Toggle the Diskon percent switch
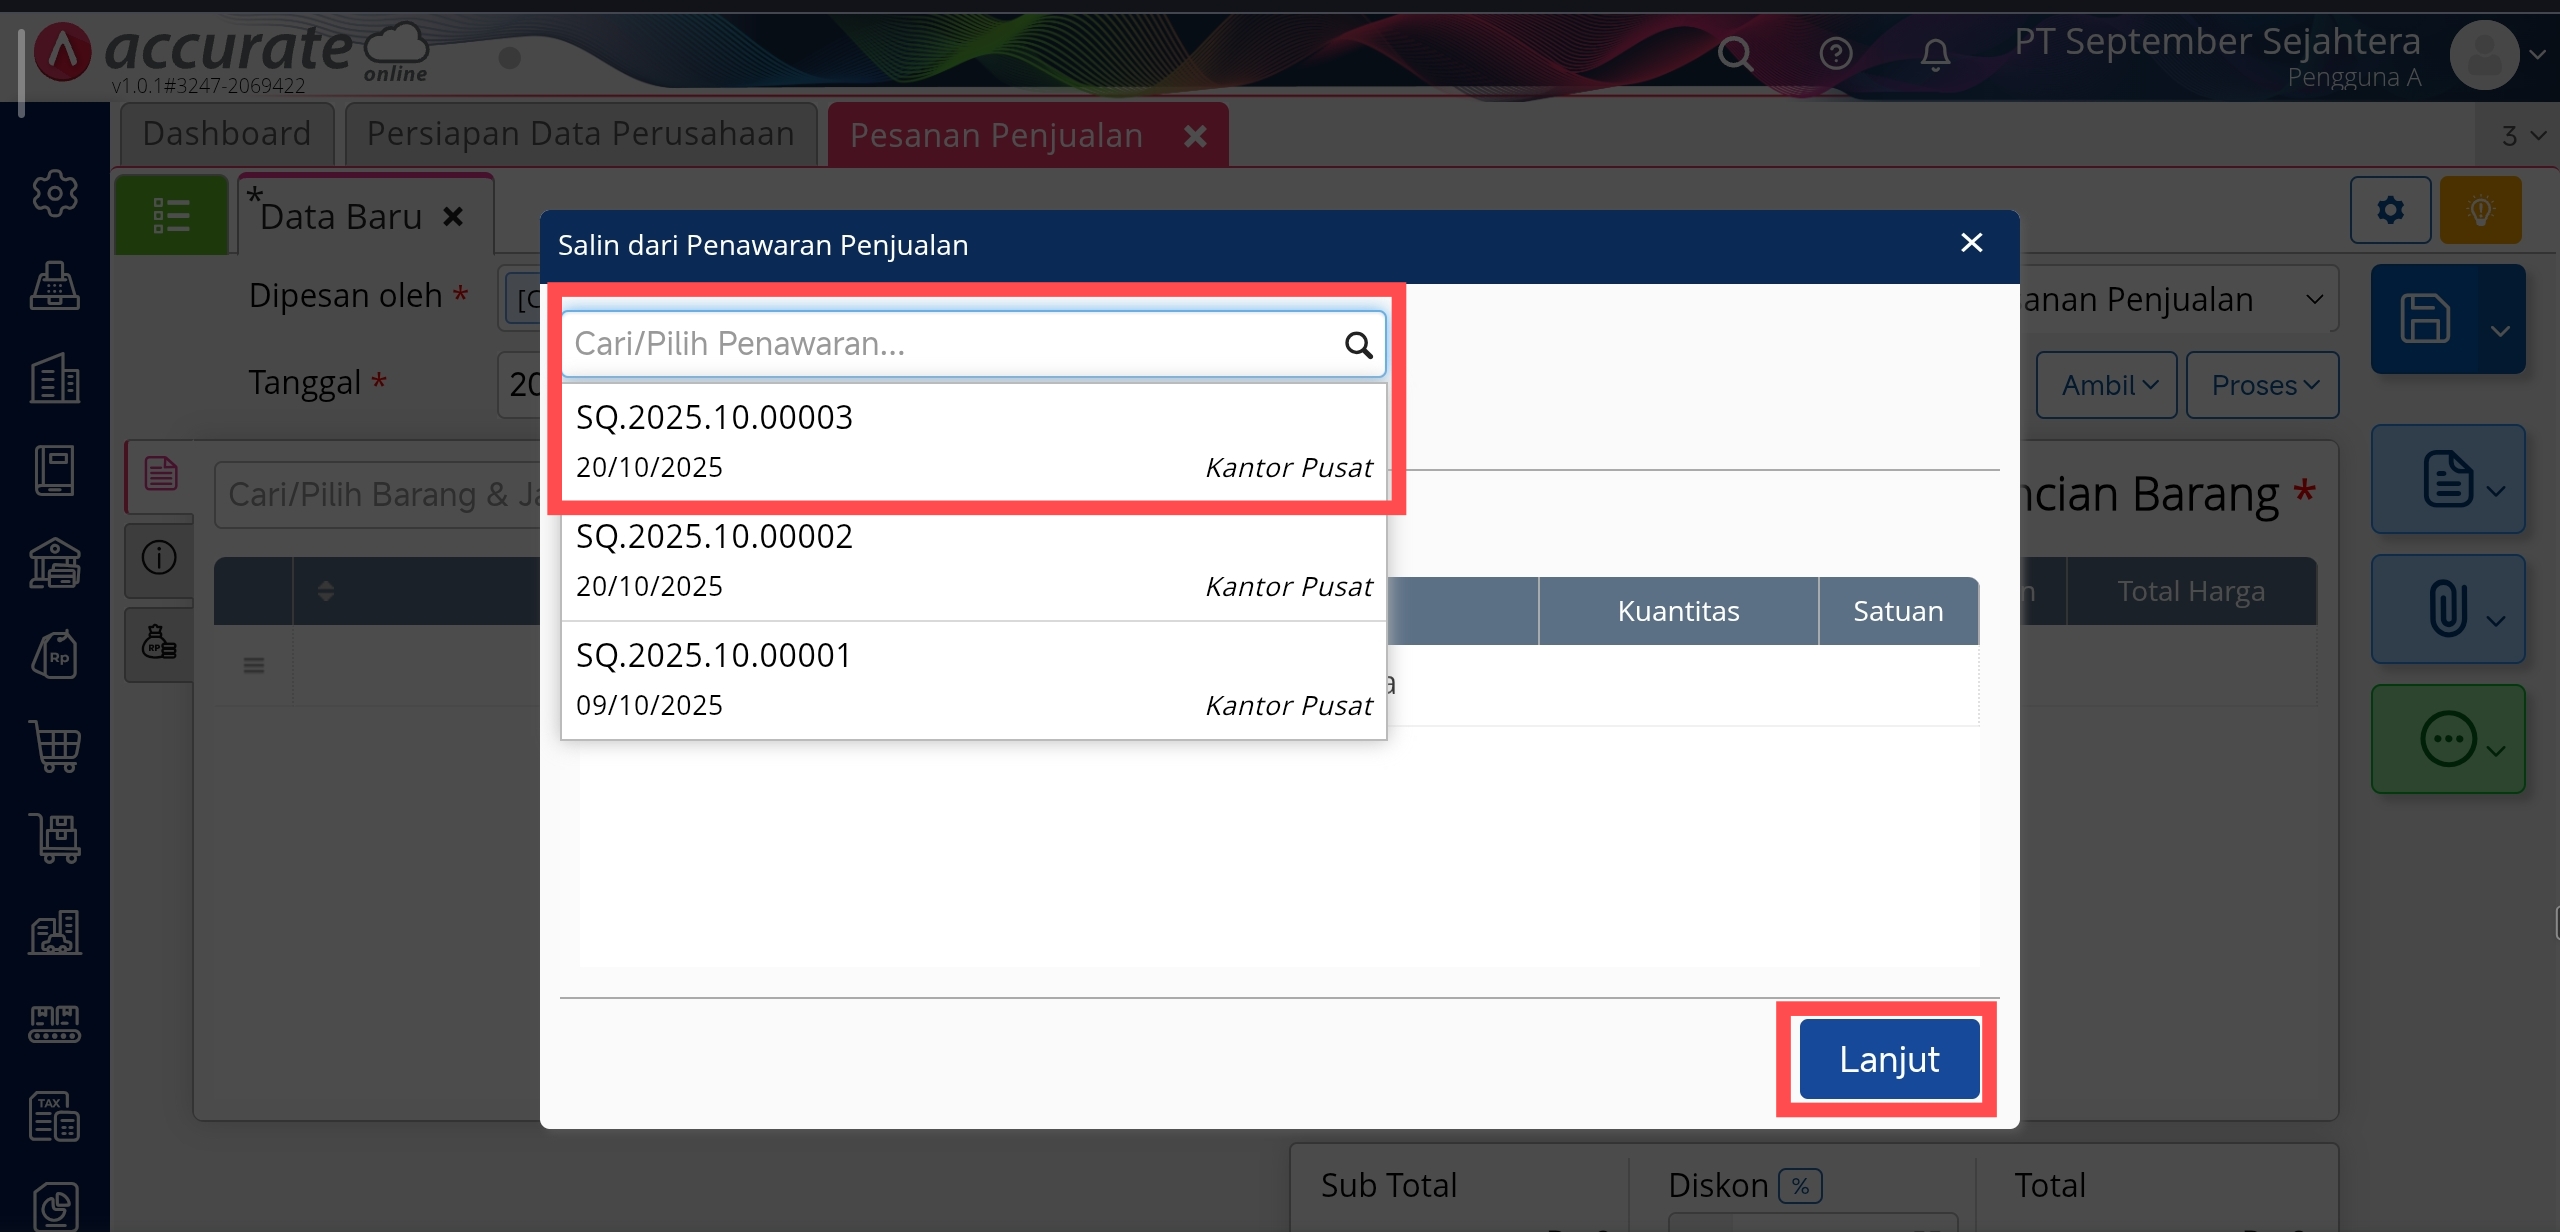This screenshot has height=1232, width=2560. 1800,1186
